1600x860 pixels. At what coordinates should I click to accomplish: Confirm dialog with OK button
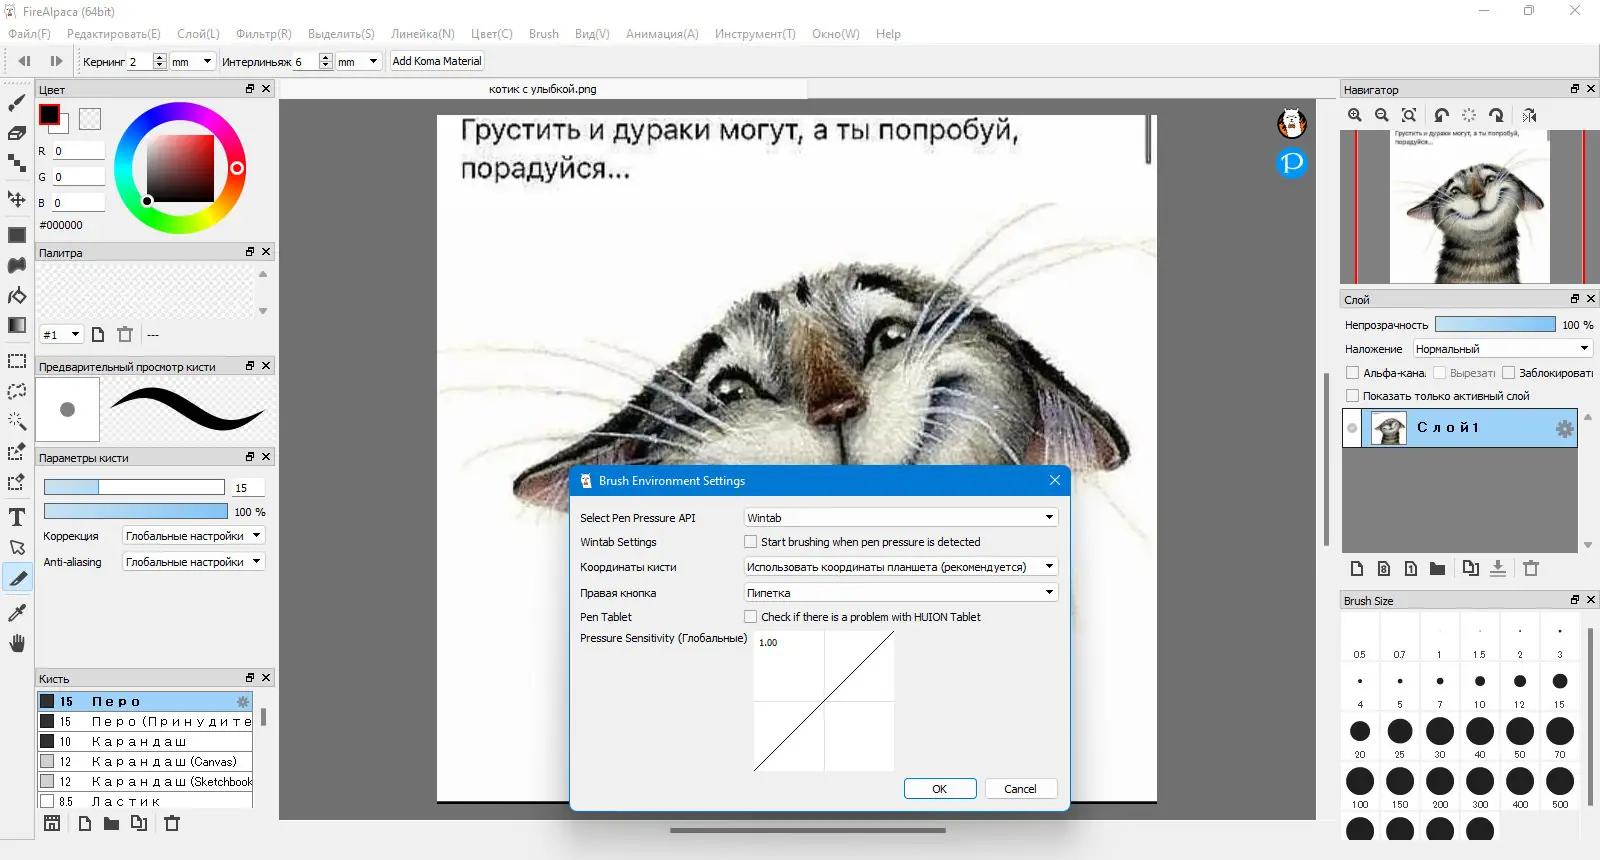[x=940, y=789]
